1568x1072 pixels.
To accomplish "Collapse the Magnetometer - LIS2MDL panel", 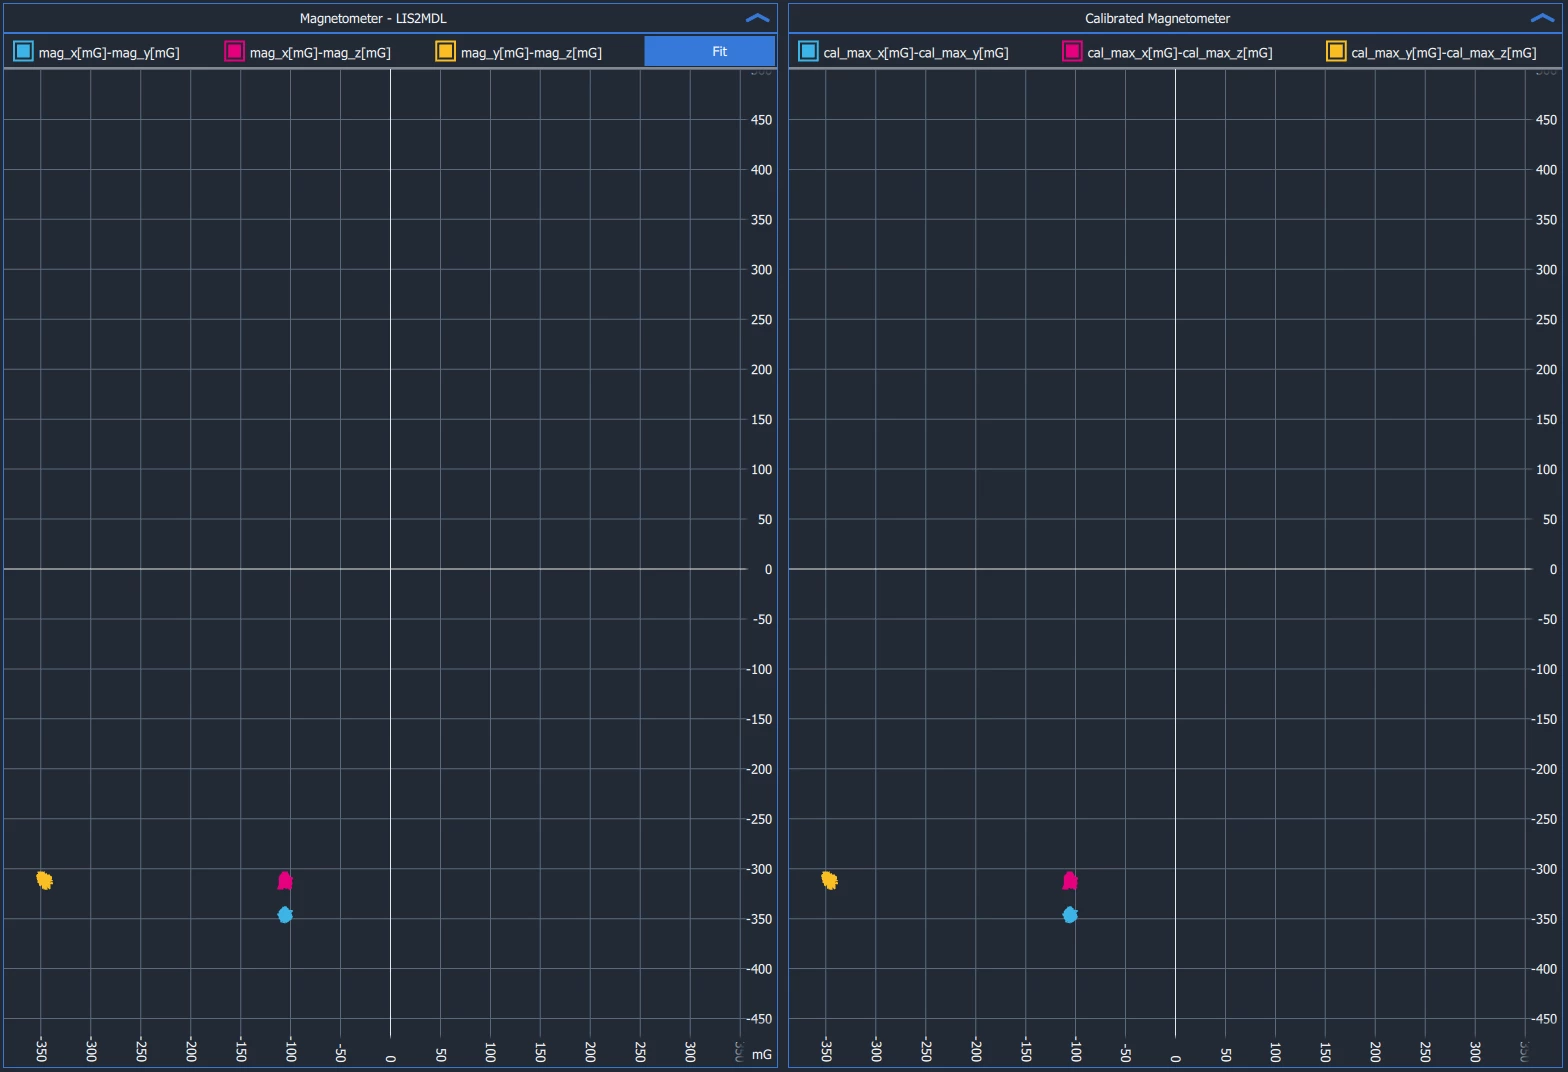I will [x=757, y=18].
